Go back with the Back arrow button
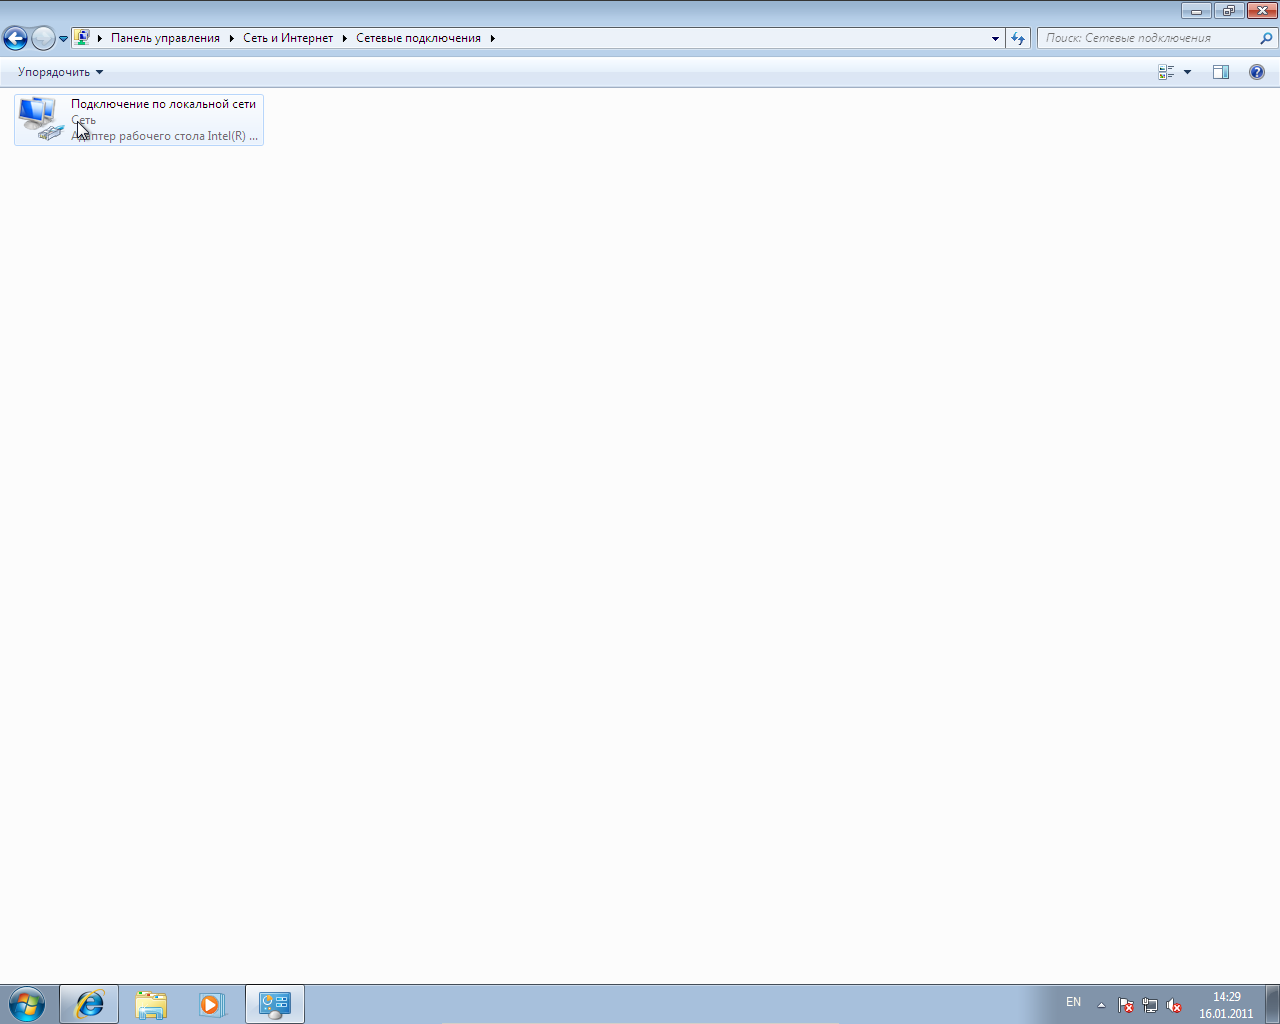1280x1024 pixels. [x=15, y=38]
